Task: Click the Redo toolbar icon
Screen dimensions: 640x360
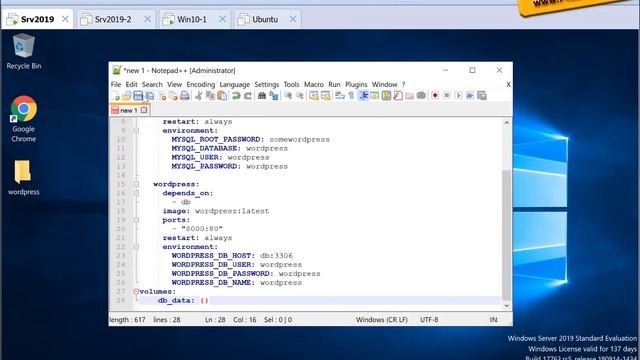Action: (x=248, y=96)
